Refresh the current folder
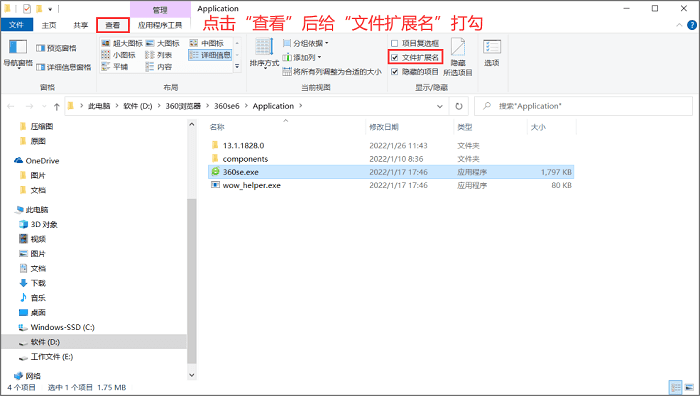This screenshot has width=700, height=396. pyautogui.click(x=458, y=106)
